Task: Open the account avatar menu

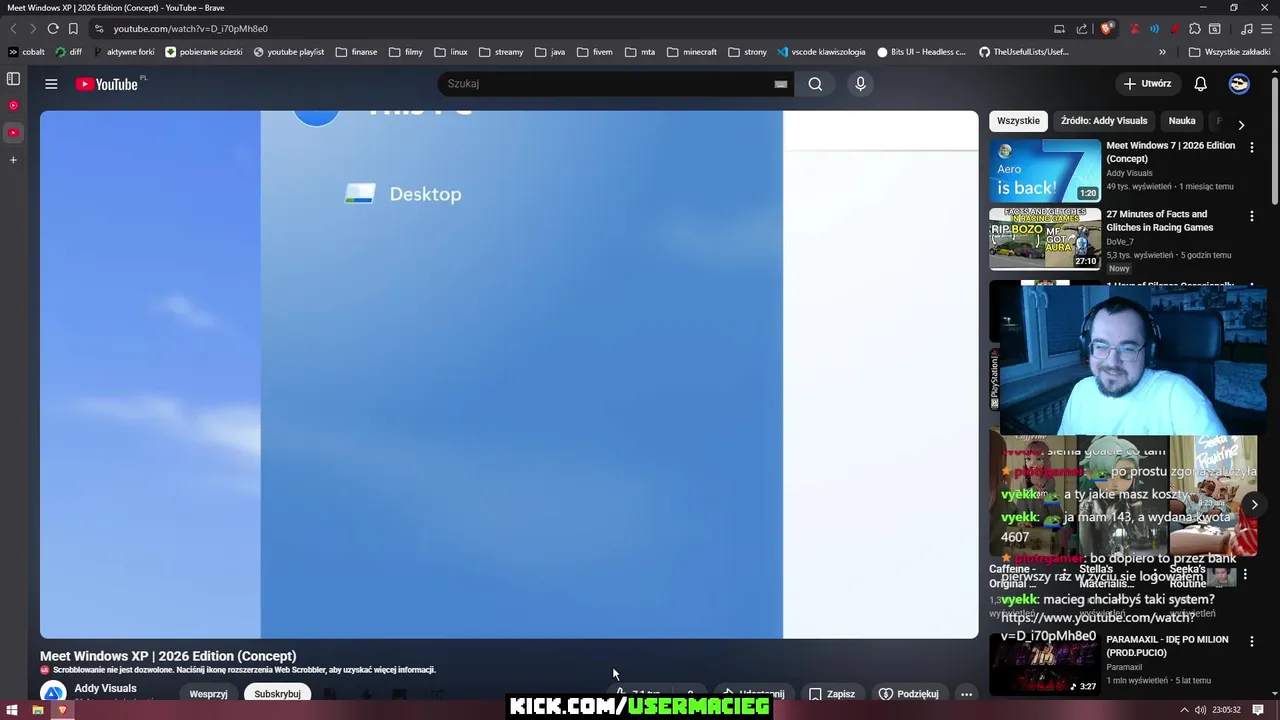Action: (x=1239, y=84)
